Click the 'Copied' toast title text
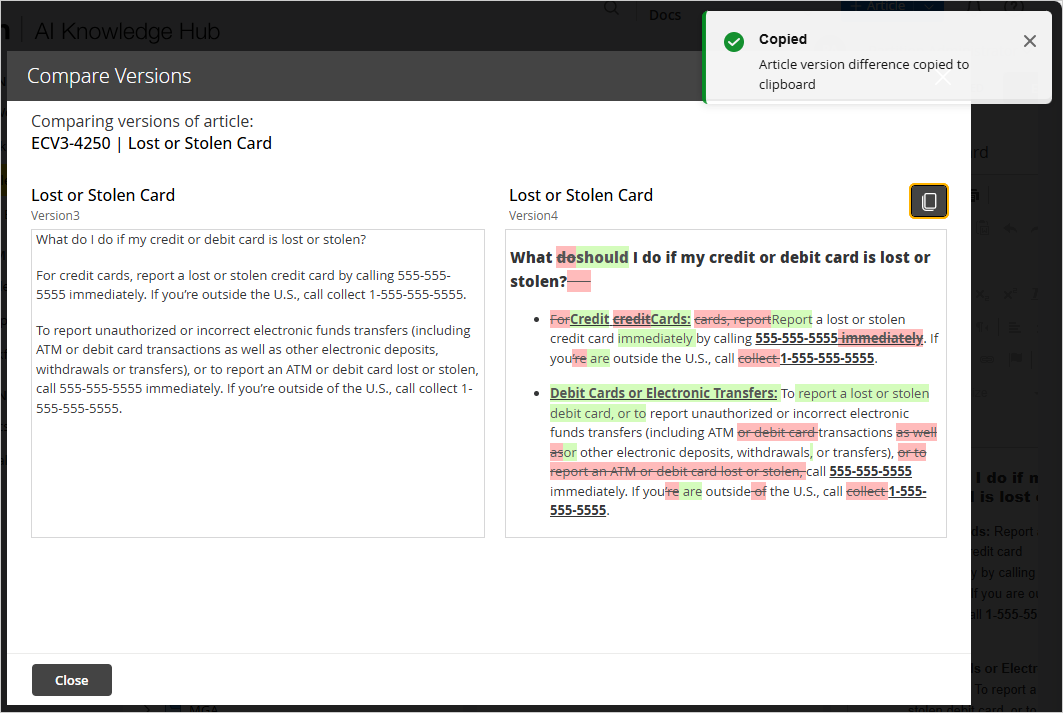 (x=782, y=40)
